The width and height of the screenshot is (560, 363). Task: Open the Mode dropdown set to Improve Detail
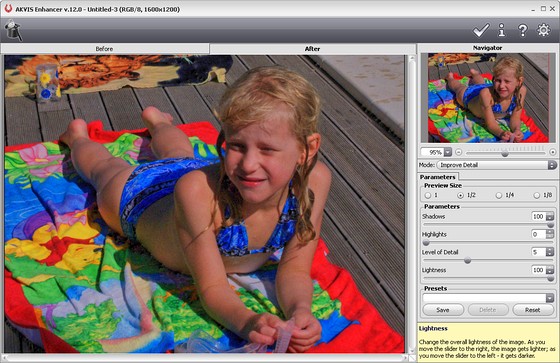496,165
